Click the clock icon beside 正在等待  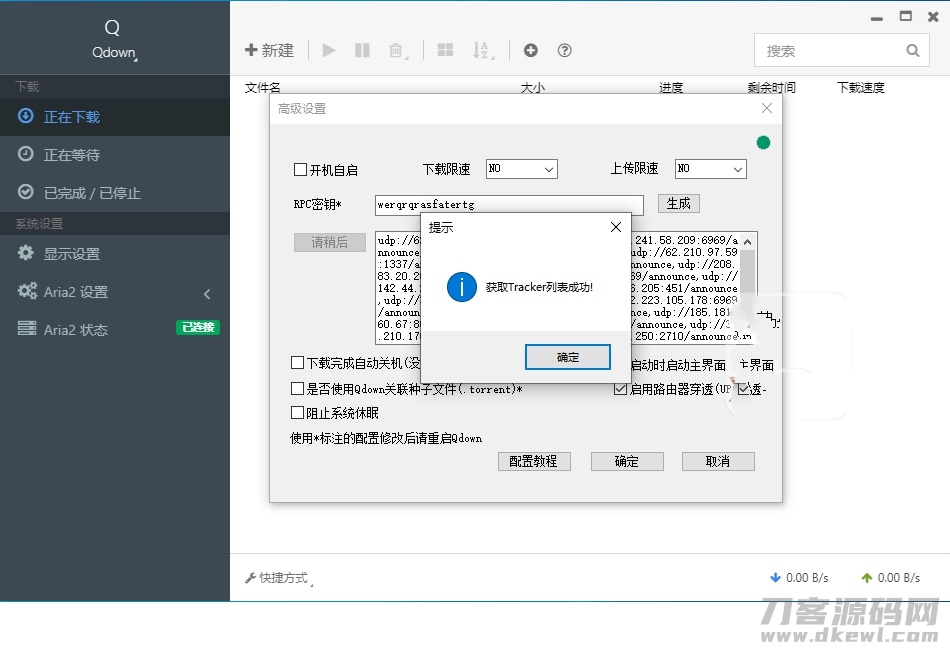(25, 154)
